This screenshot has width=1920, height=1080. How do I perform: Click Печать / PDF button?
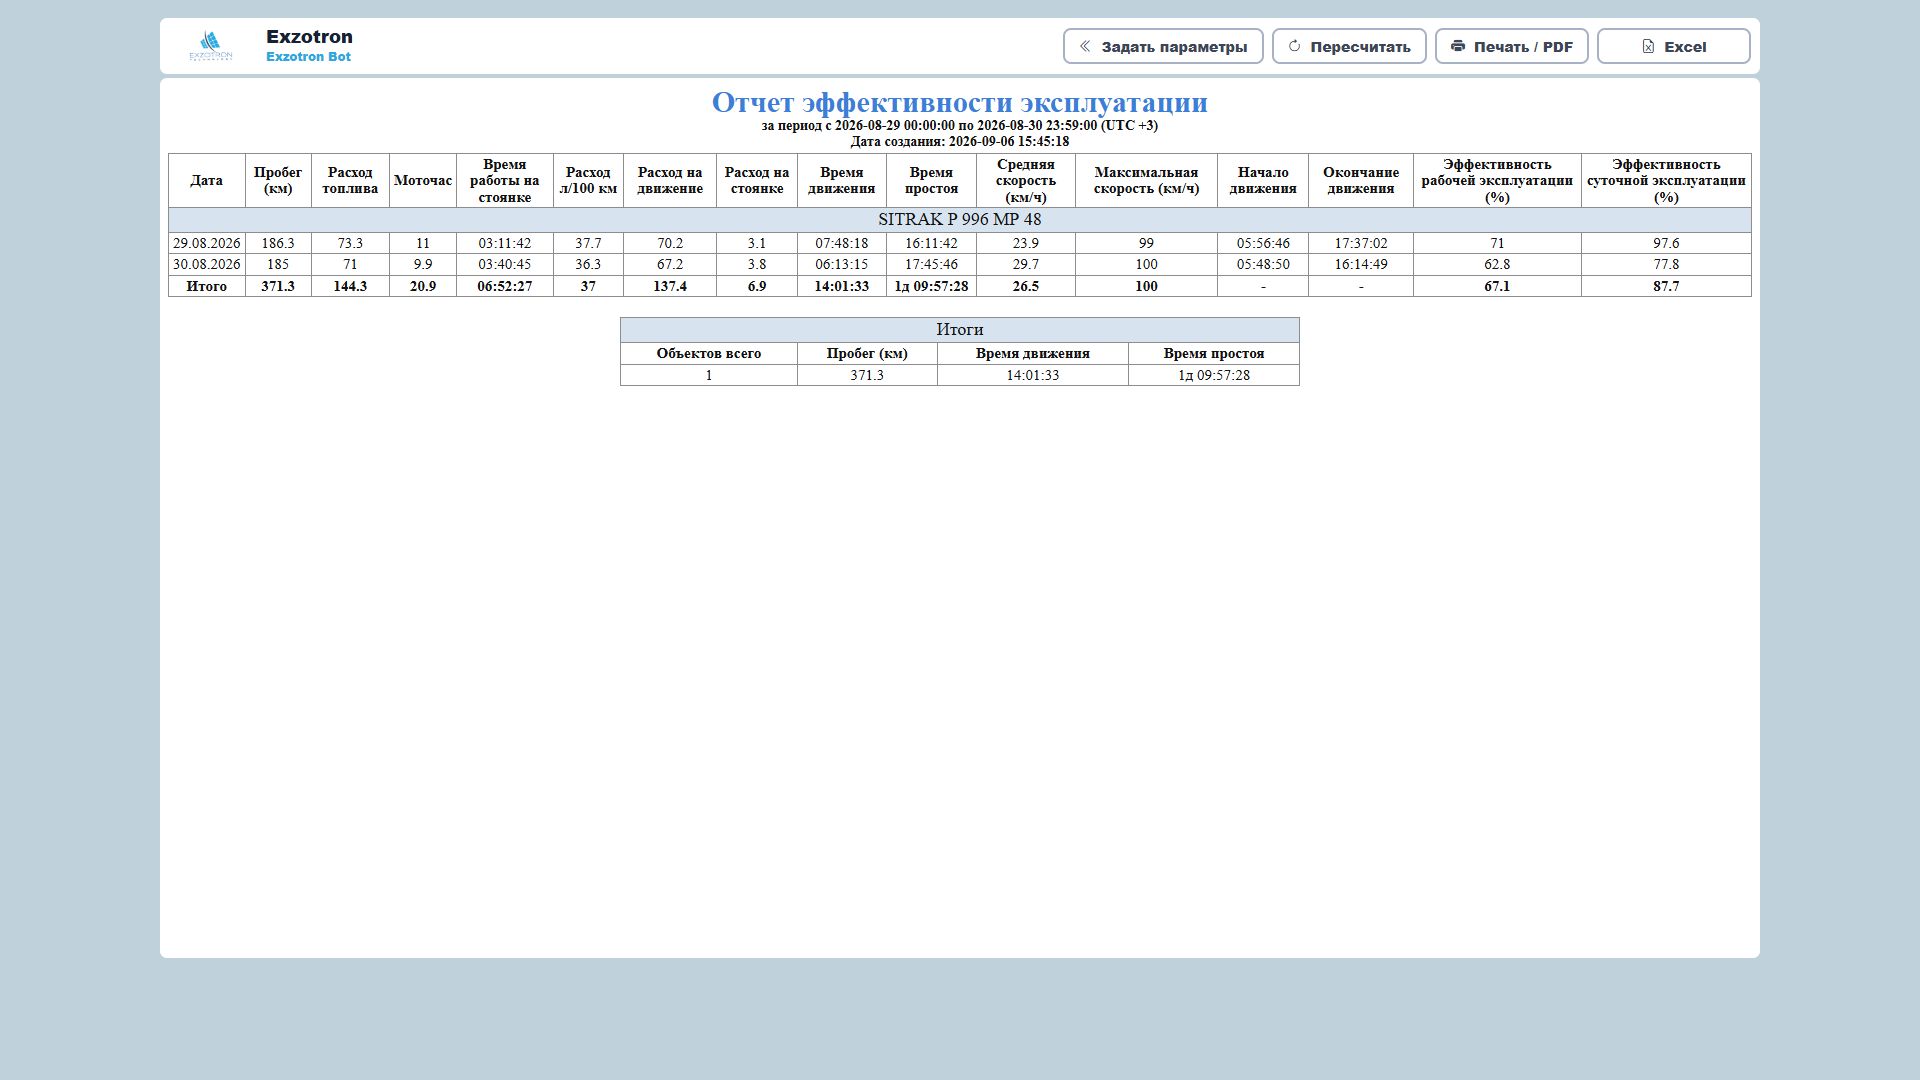pyautogui.click(x=1511, y=46)
